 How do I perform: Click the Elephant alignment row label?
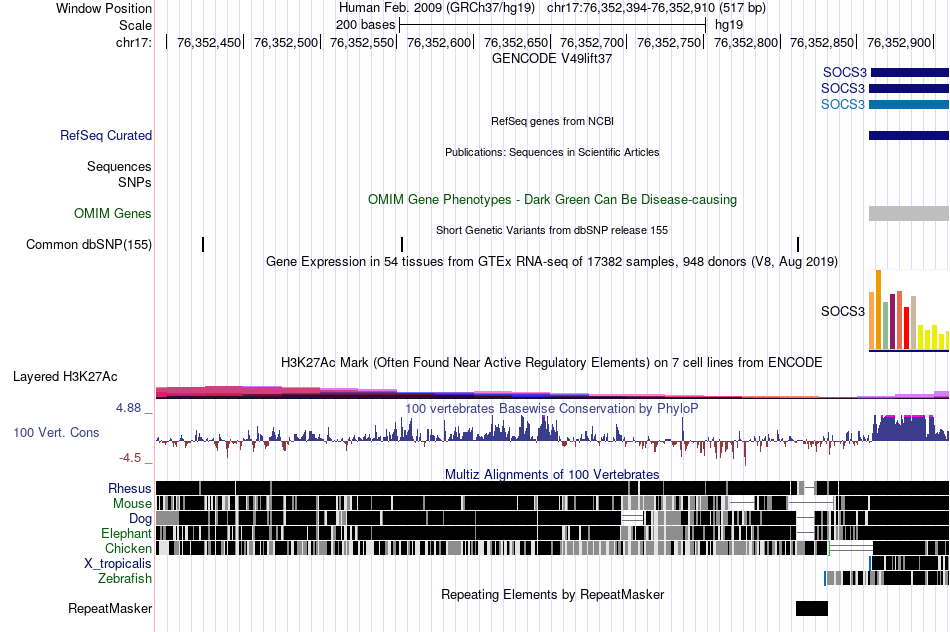coord(127,533)
